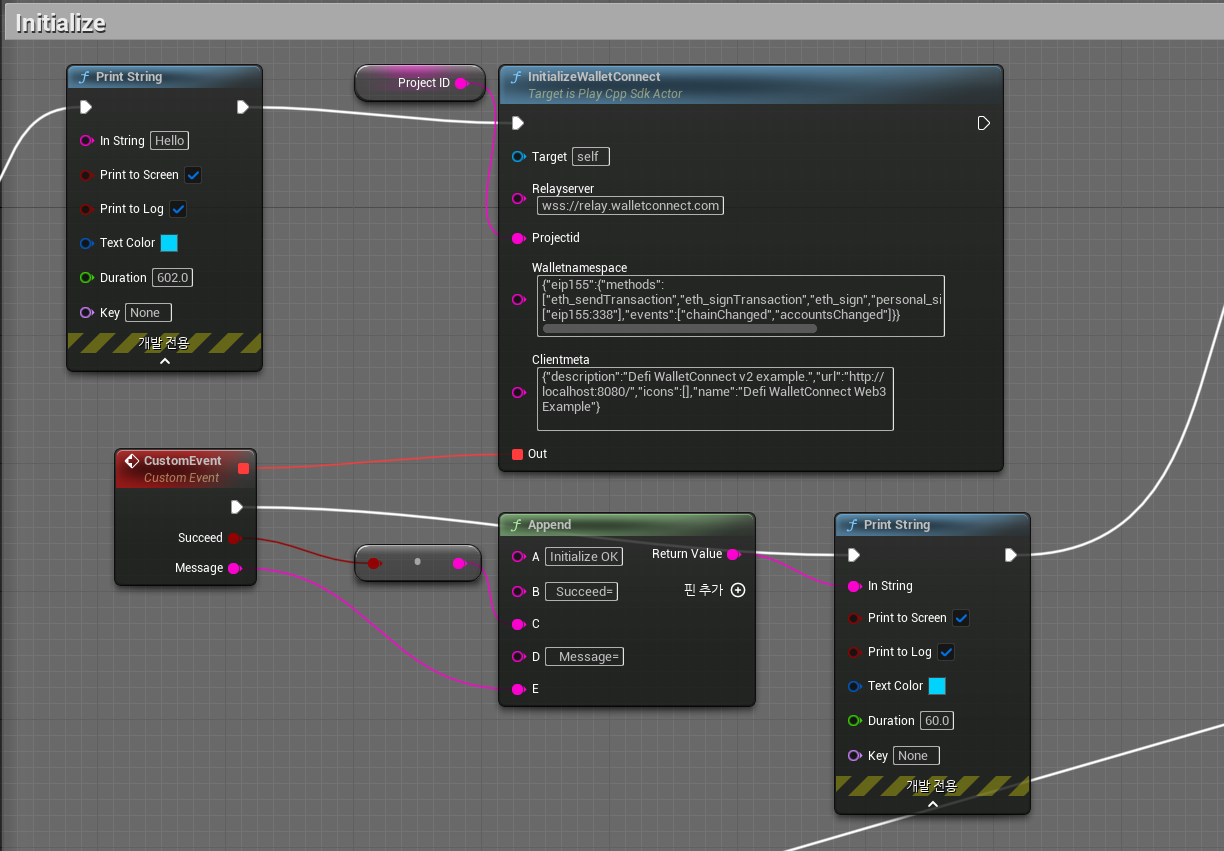Image resolution: width=1224 pixels, height=851 pixels.
Task: Uncheck Print to Log on top-left Print String
Action: click(178, 209)
